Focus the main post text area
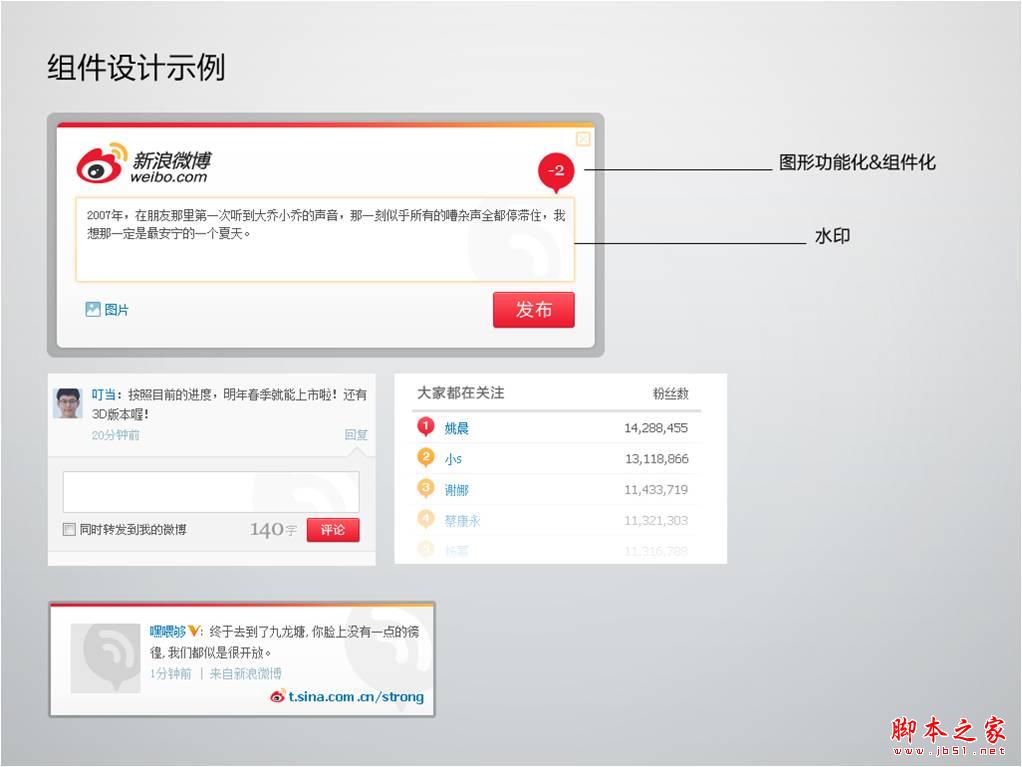 (325, 240)
